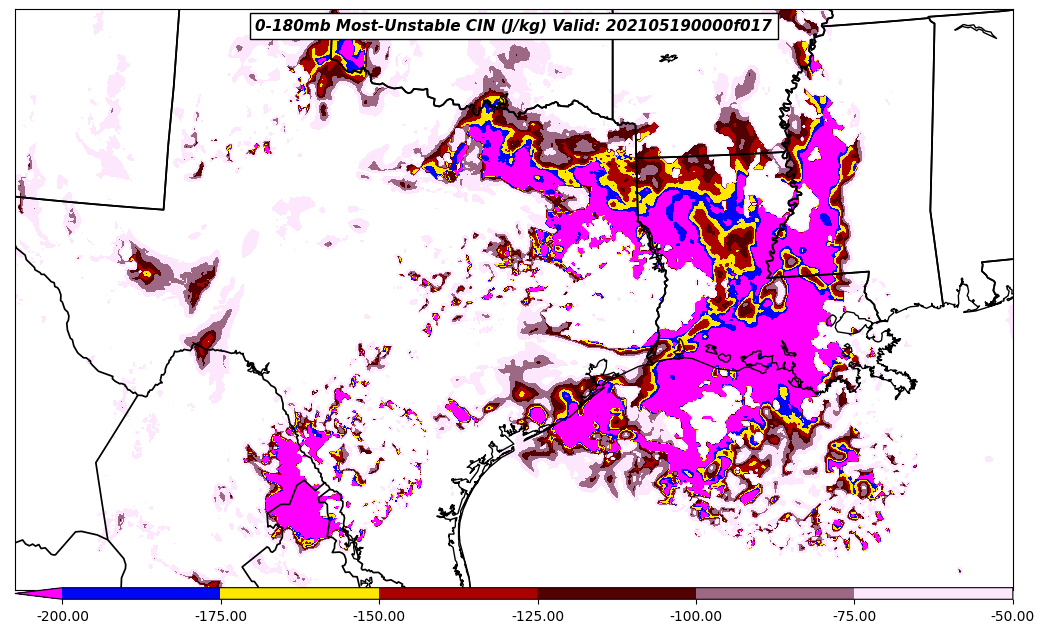Click the magenta arrow tip of the colorbar
The image size is (1044, 633).
pos(40,593)
